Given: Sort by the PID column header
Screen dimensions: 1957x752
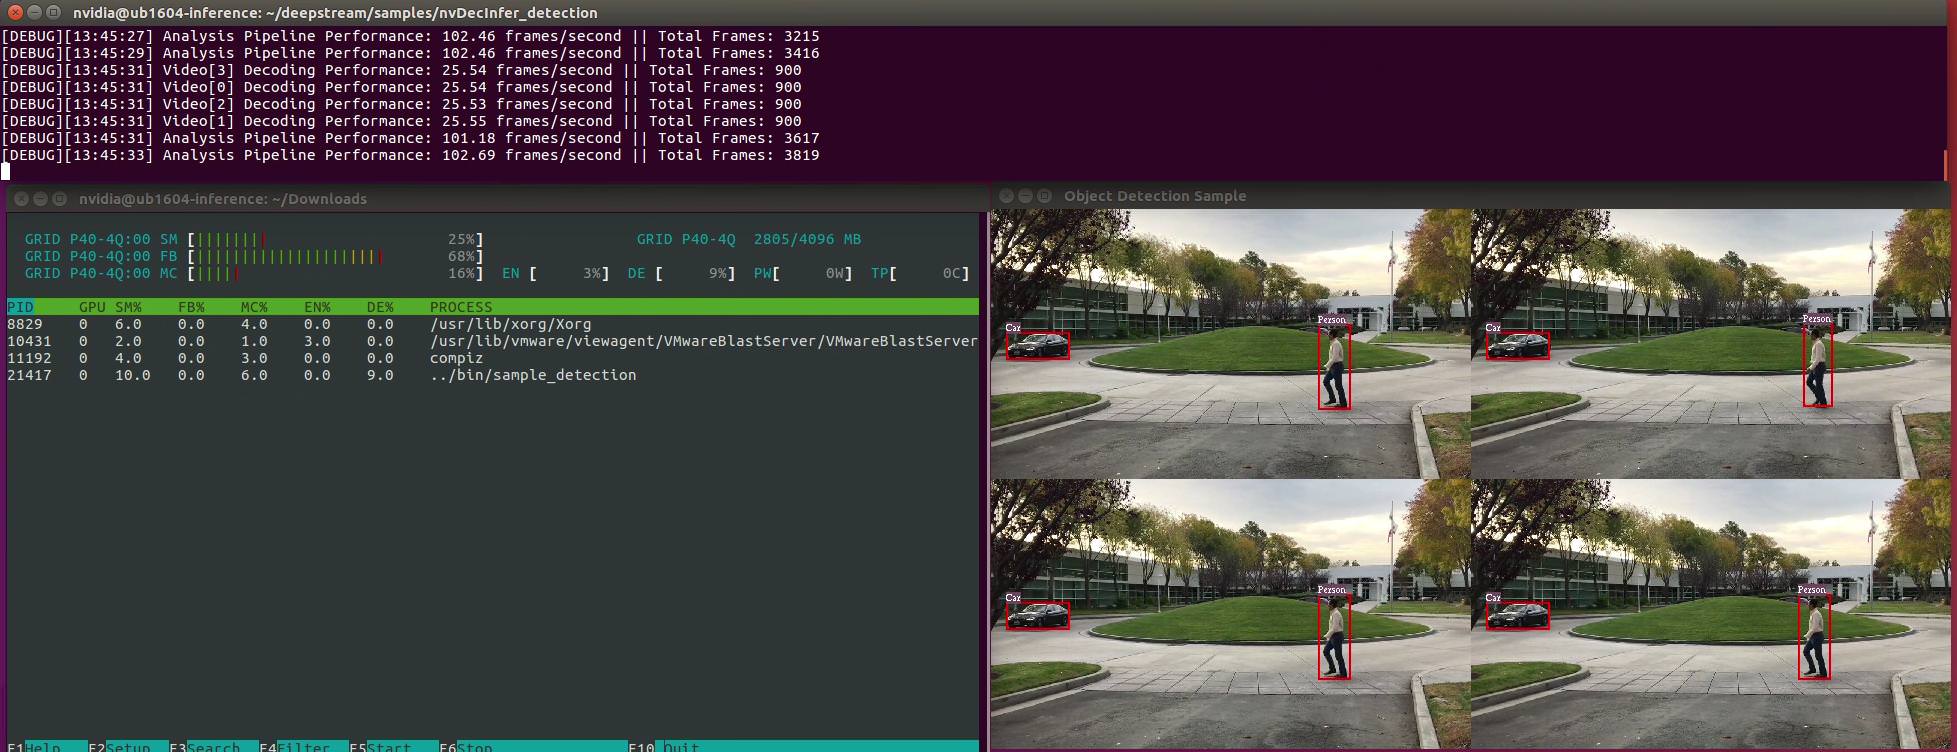Looking at the screenshot, I should pyautogui.click(x=21, y=307).
